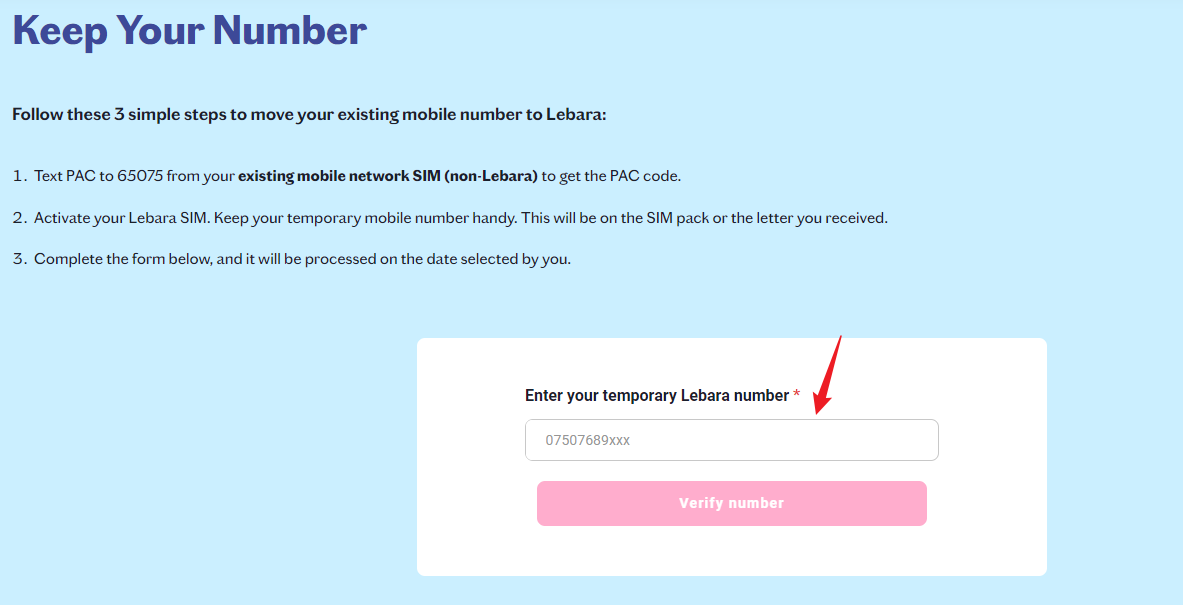Screen dimensions: 1183x605
Task: Click the temporary Lebara number input field
Action: click(x=731, y=440)
